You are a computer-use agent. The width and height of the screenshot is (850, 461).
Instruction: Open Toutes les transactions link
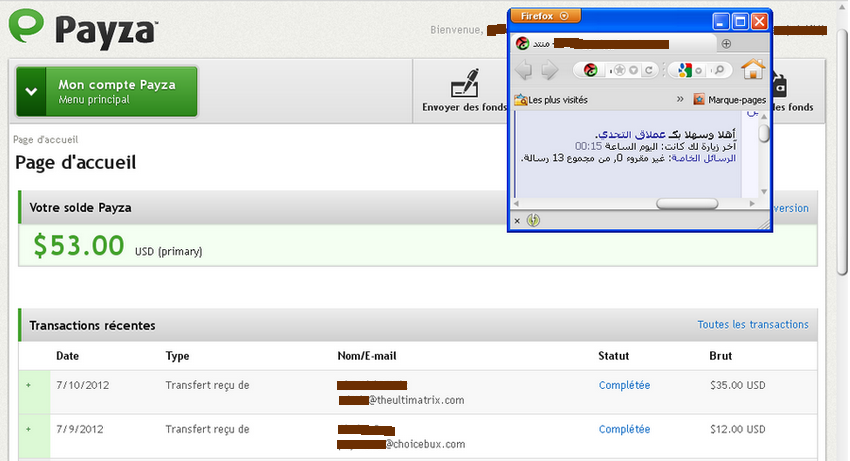tap(752, 324)
